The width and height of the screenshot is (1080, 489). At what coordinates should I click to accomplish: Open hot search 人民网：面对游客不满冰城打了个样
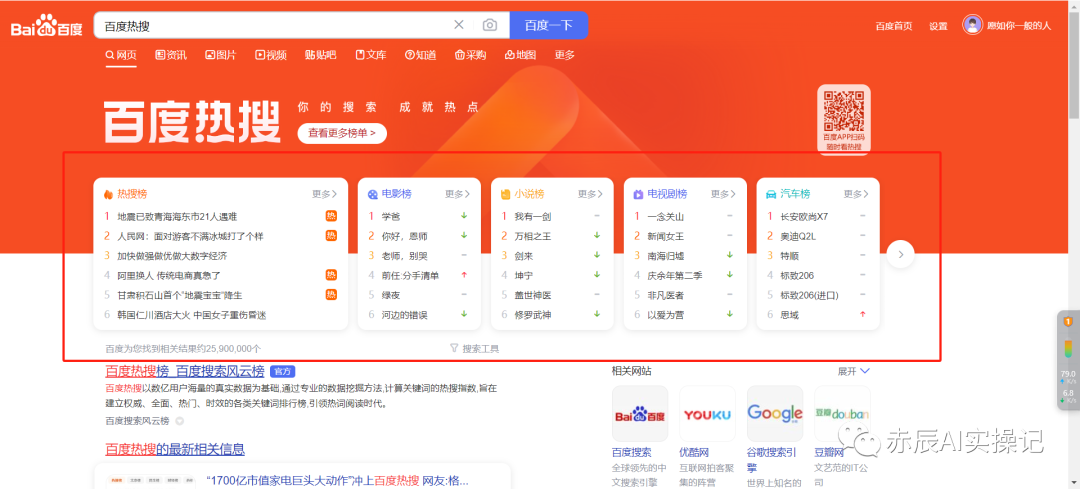(x=190, y=236)
